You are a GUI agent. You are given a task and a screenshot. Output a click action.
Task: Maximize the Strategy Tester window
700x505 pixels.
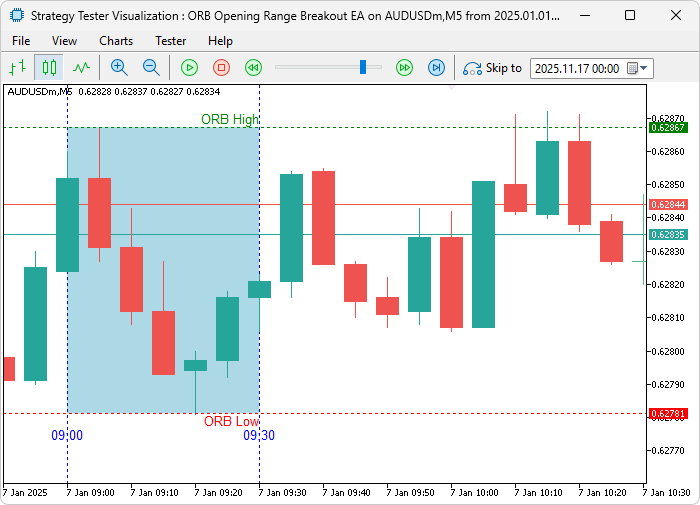(630, 16)
